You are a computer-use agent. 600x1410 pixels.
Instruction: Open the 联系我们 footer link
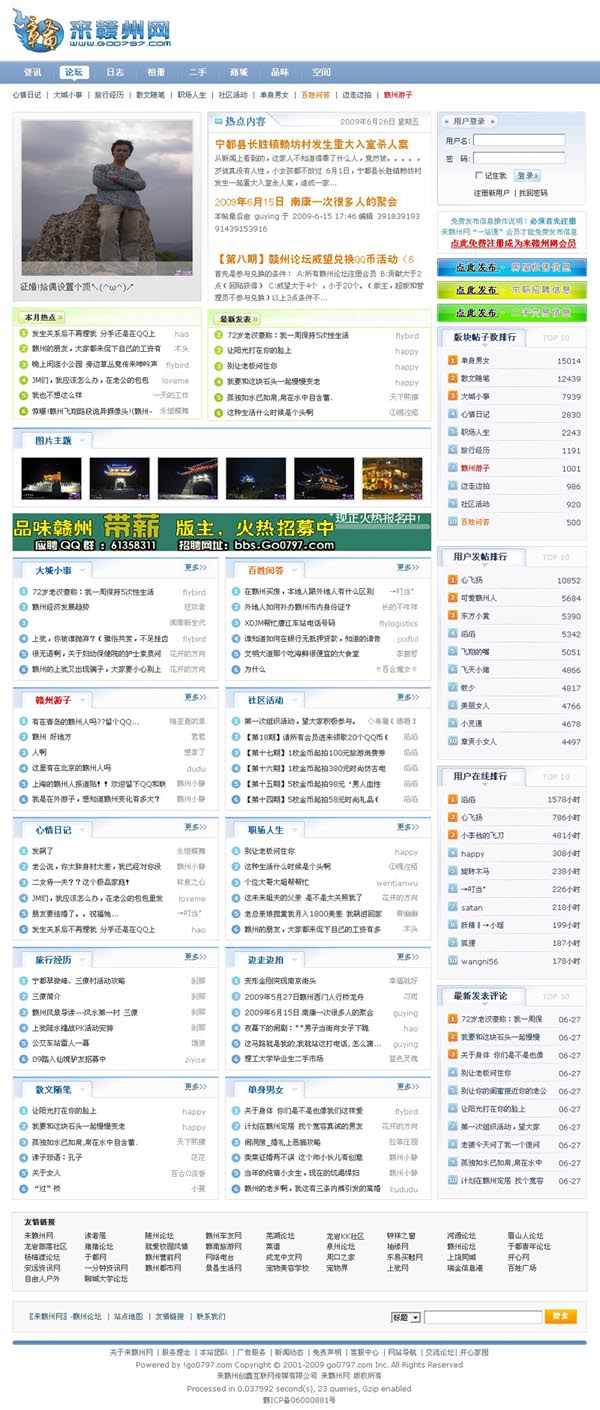click(211, 1317)
